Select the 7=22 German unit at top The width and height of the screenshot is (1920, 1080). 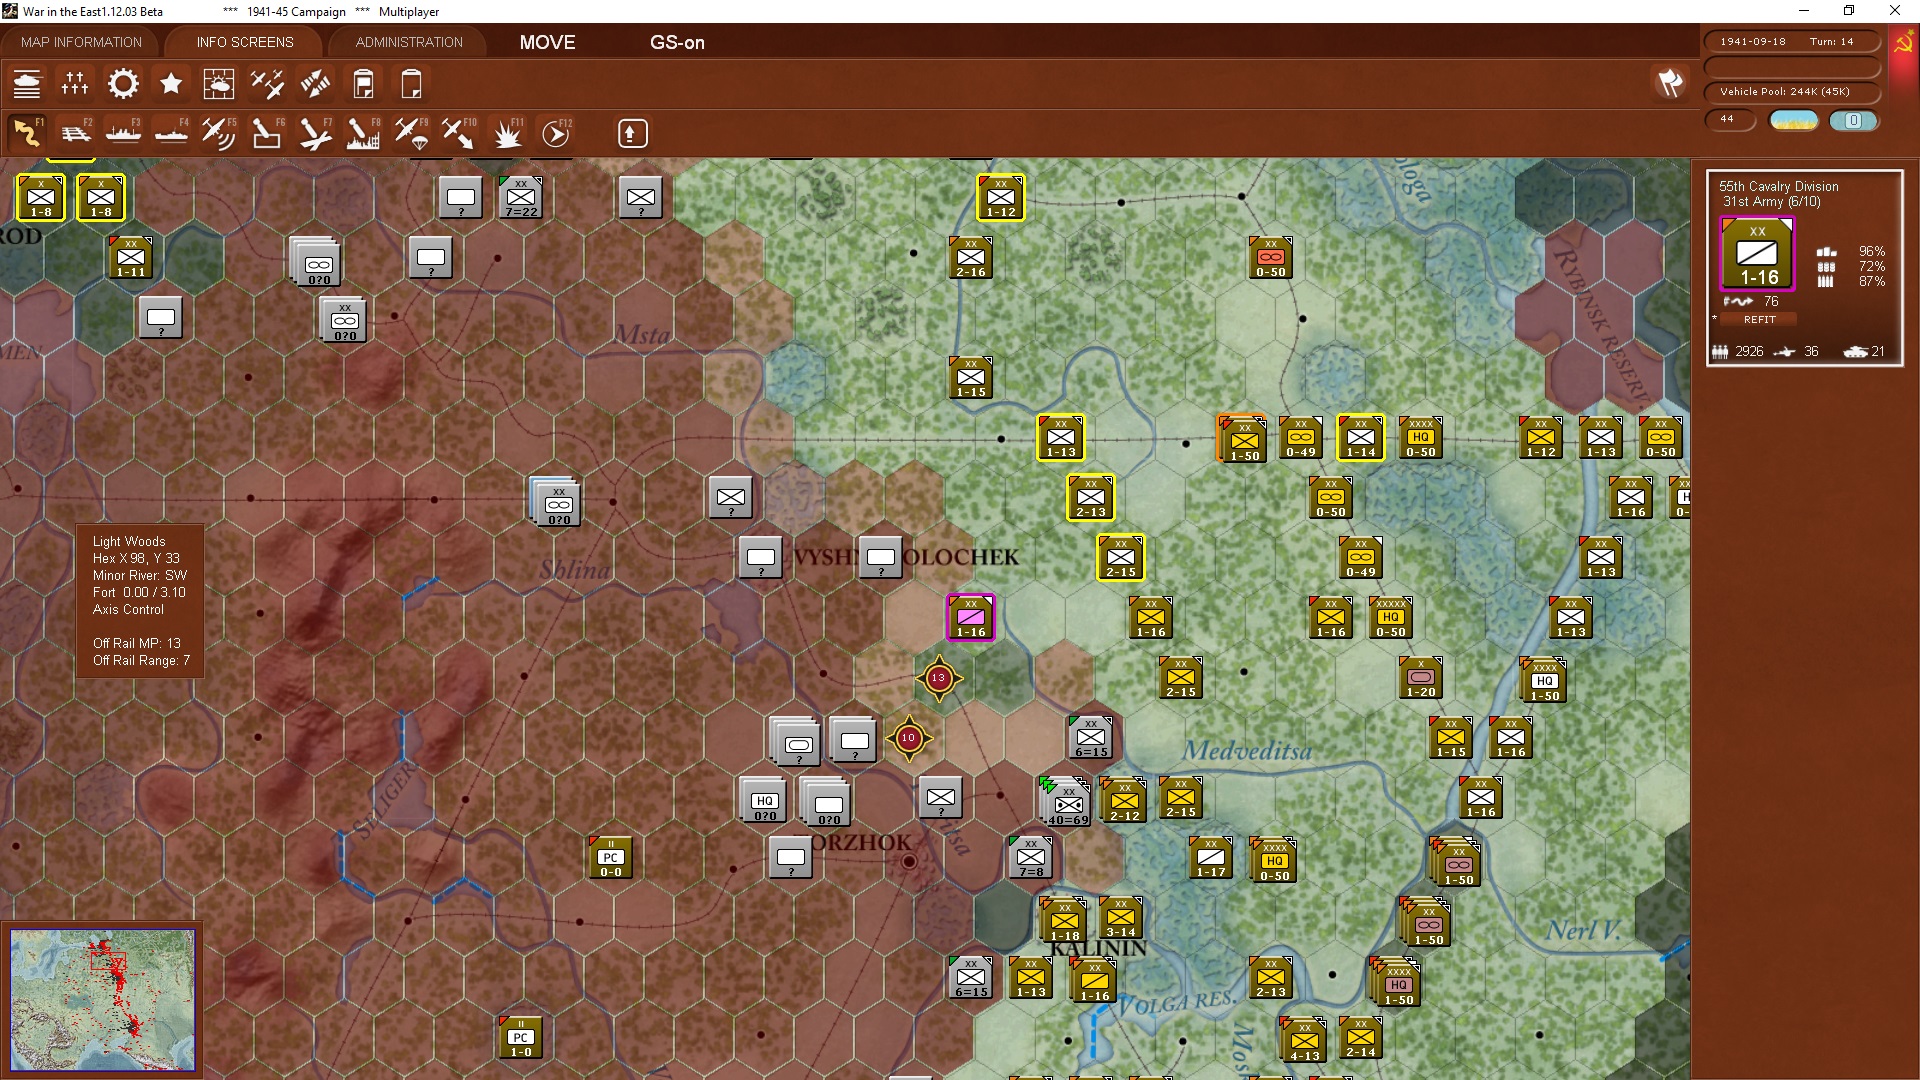[521, 197]
